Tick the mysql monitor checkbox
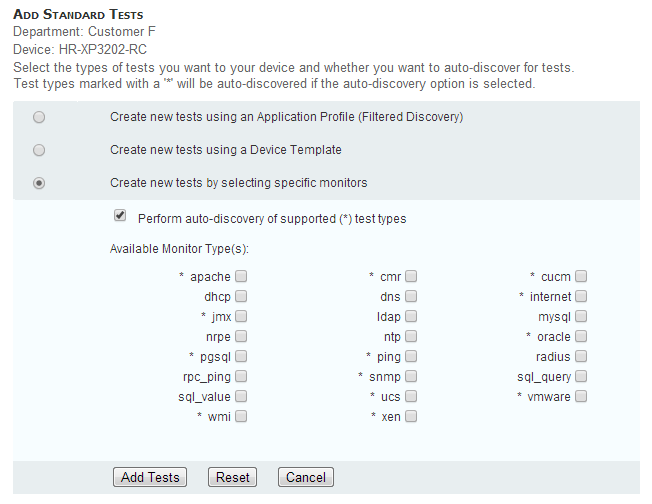The image size is (652, 504). tap(581, 316)
